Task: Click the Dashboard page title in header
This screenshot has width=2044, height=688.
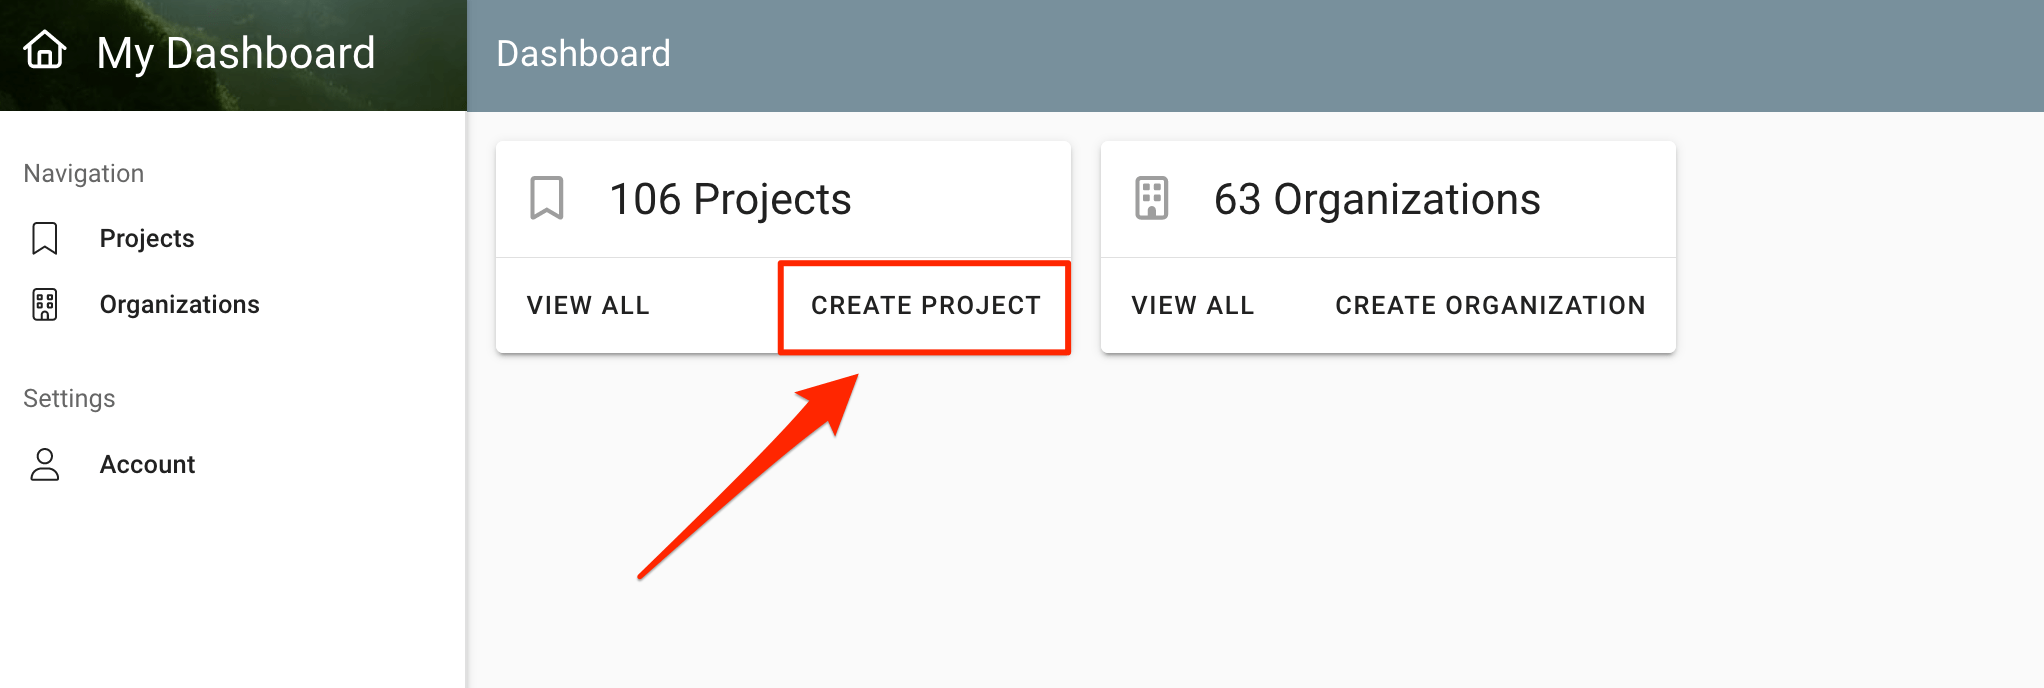Action: 583,54
